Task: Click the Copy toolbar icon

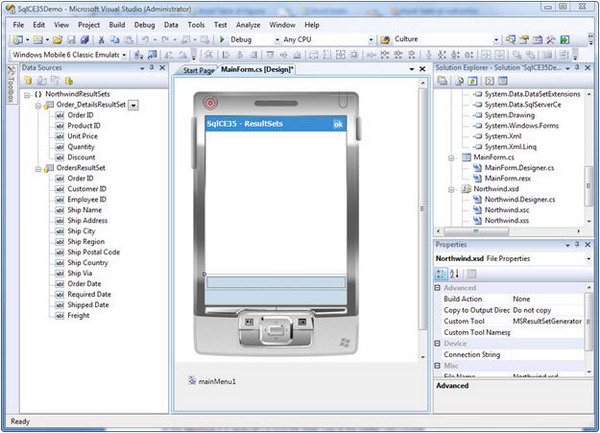Action: (x=115, y=39)
